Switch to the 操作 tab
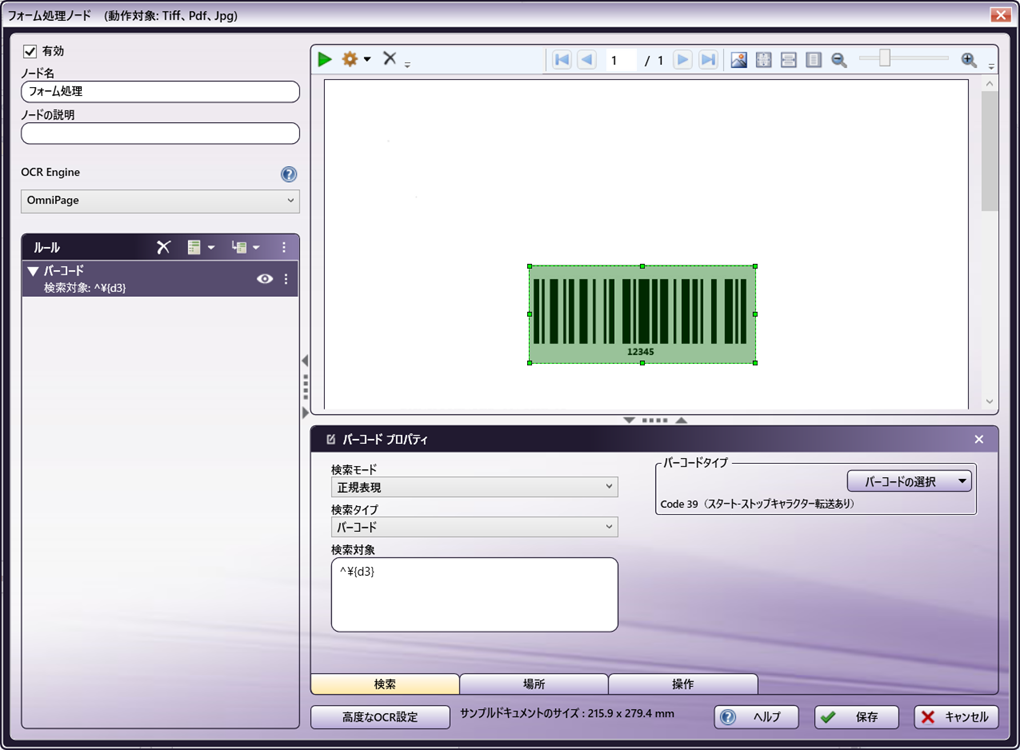1020x750 pixels. (683, 684)
